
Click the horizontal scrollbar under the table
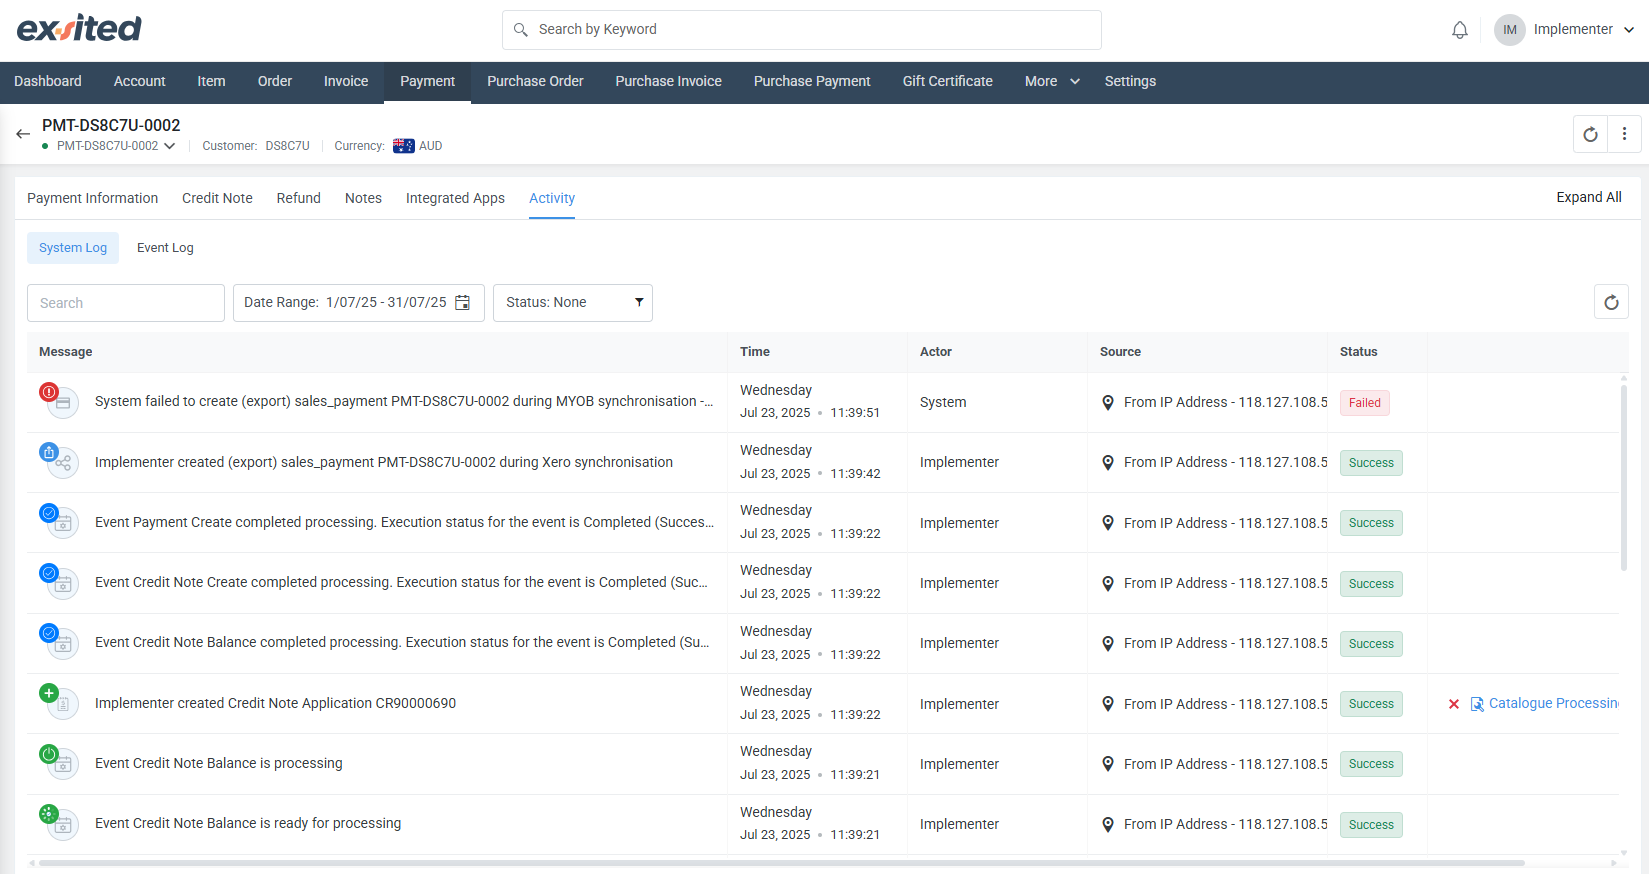780,862
